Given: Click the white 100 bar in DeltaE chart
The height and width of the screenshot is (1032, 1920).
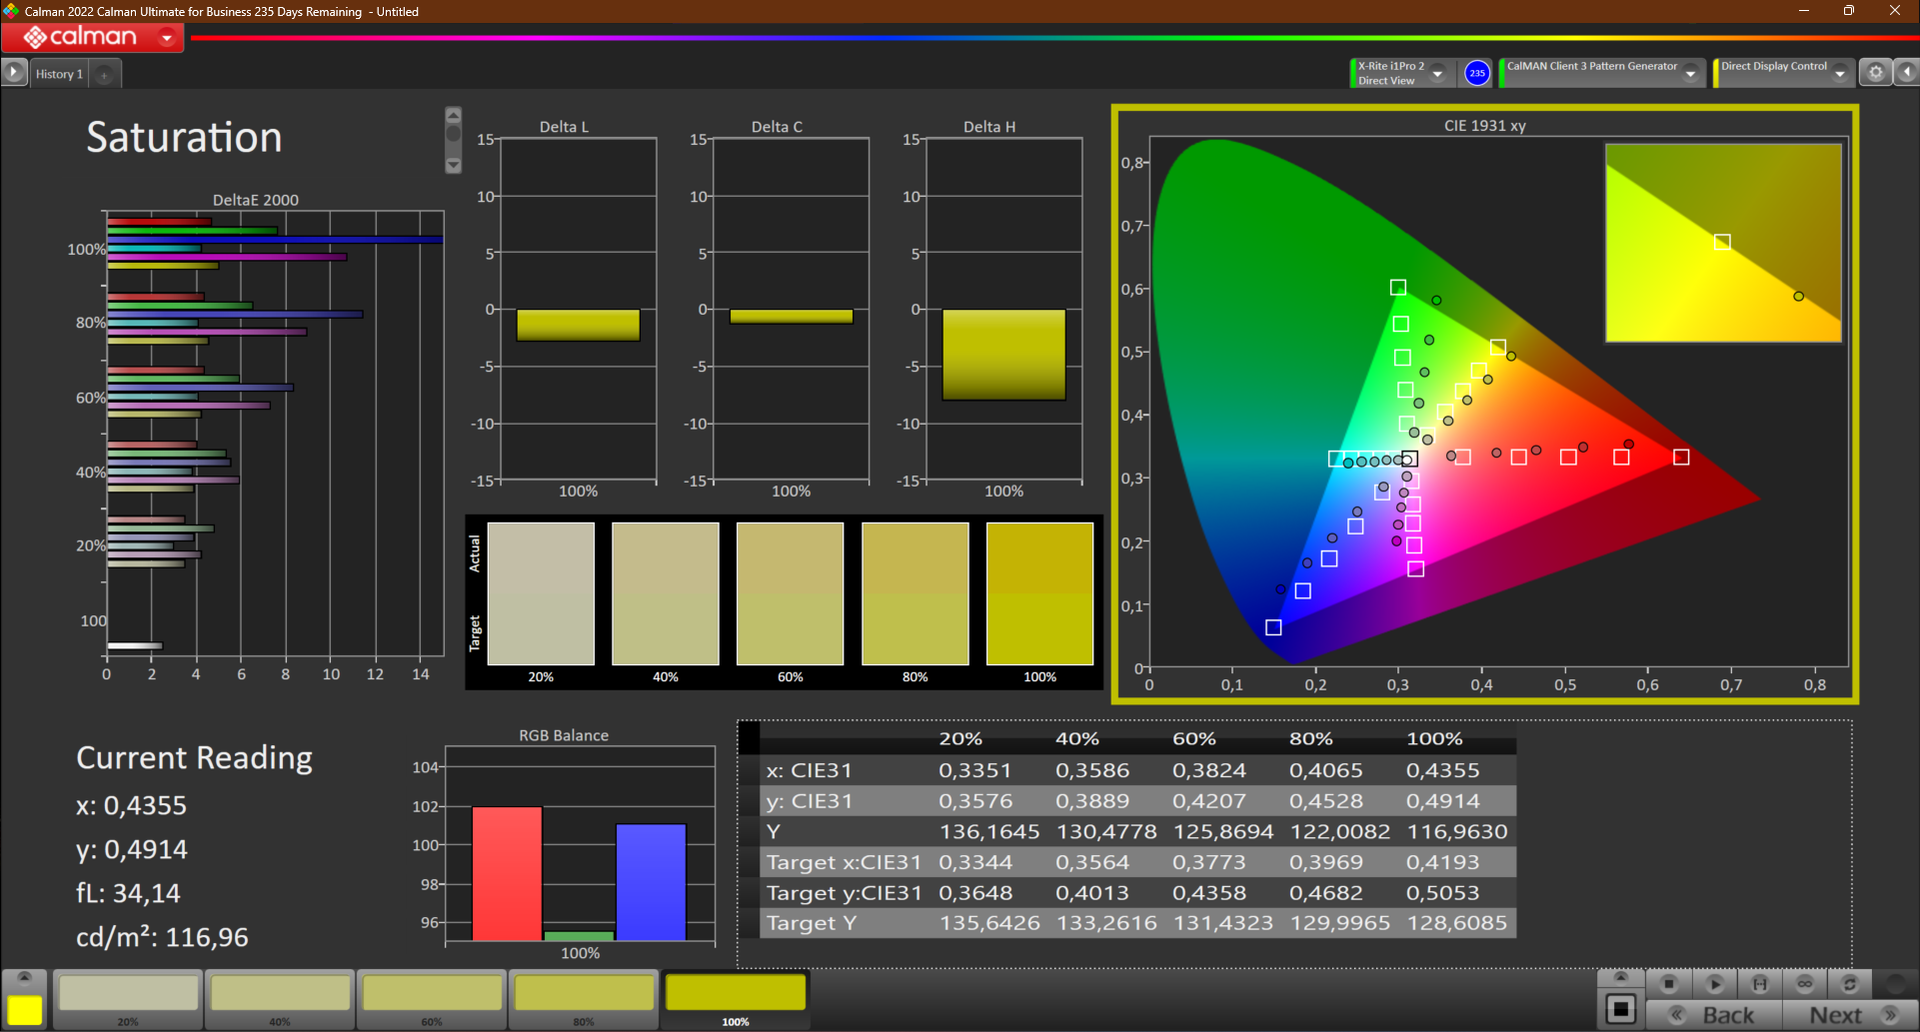Looking at the screenshot, I should 134,646.
